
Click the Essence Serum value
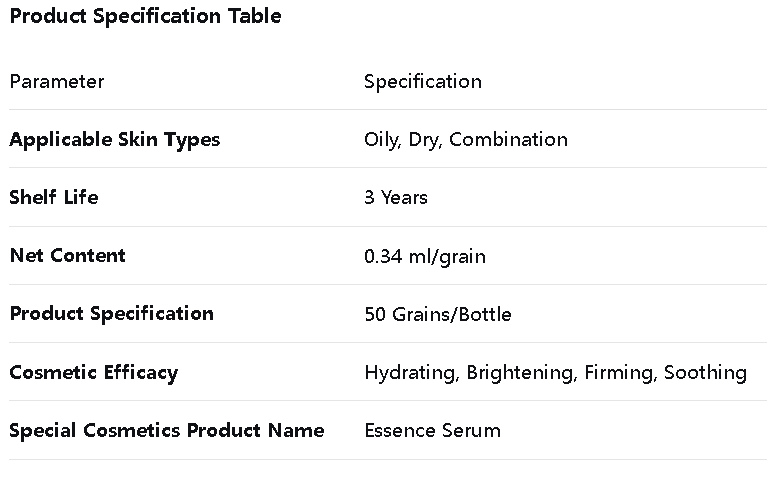coord(432,431)
